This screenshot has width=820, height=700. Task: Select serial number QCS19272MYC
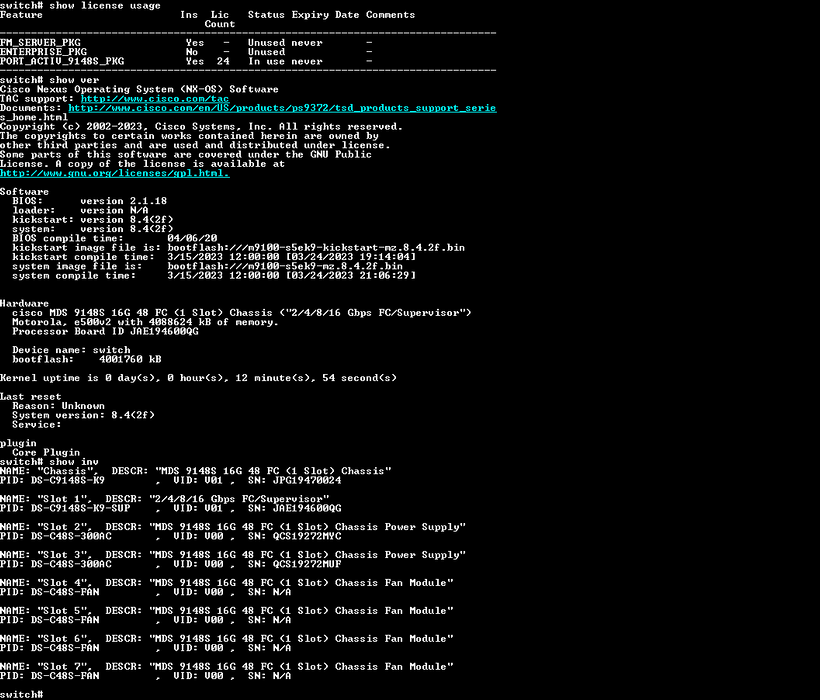[x=306, y=536]
